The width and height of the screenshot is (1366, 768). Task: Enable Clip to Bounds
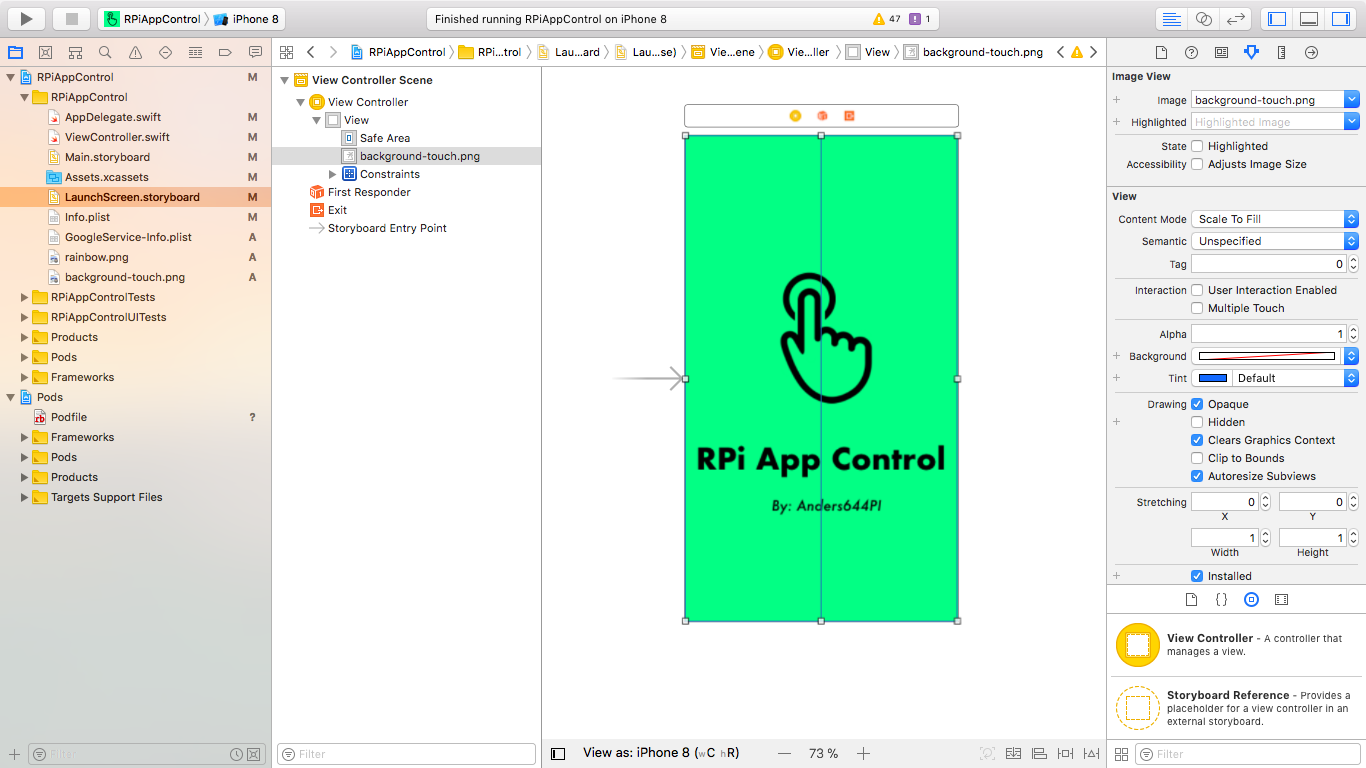(1197, 458)
